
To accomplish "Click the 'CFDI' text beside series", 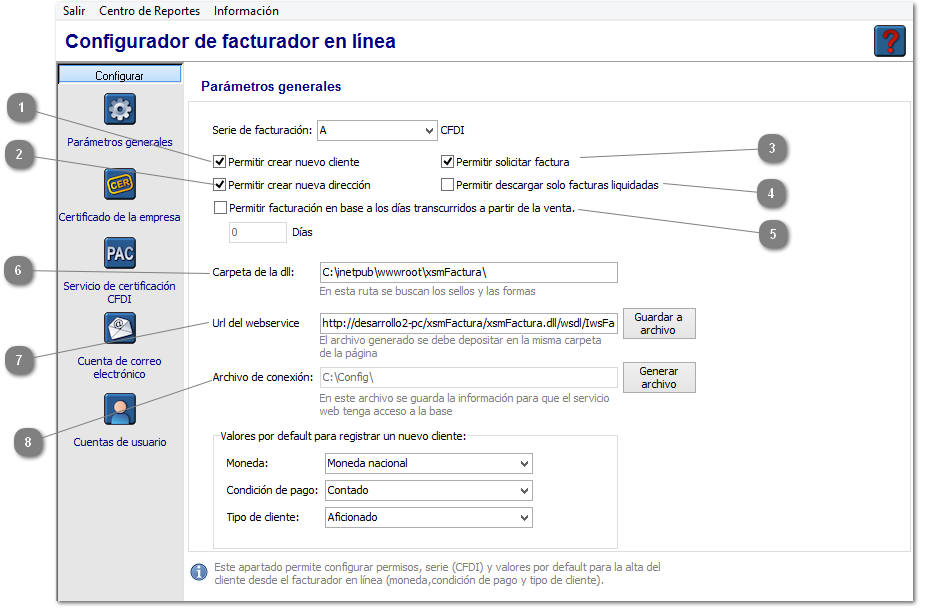I will (x=452, y=130).
